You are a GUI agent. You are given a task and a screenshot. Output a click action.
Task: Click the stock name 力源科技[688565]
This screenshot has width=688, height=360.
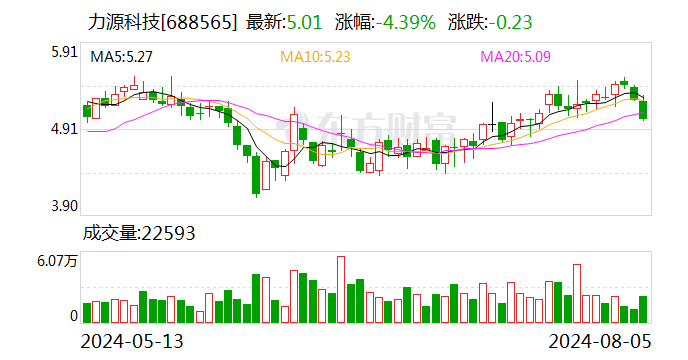pyautogui.click(x=162, y=22)
